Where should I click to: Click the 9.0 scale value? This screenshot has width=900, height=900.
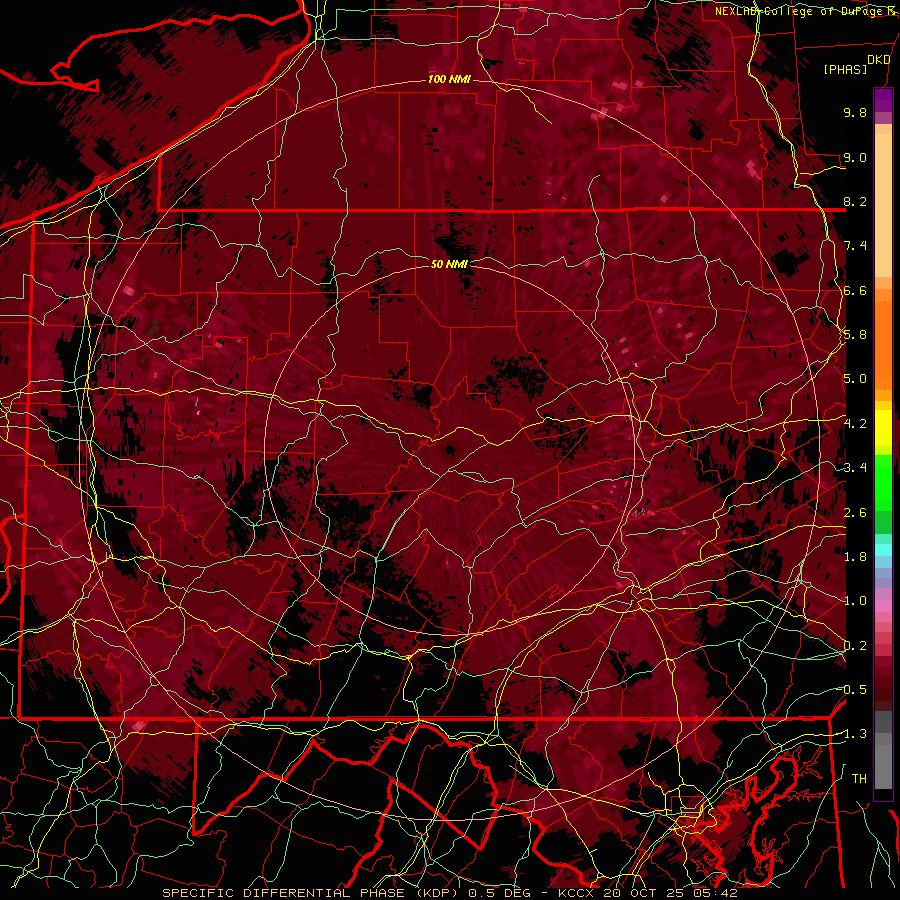[x=855, y=157]
